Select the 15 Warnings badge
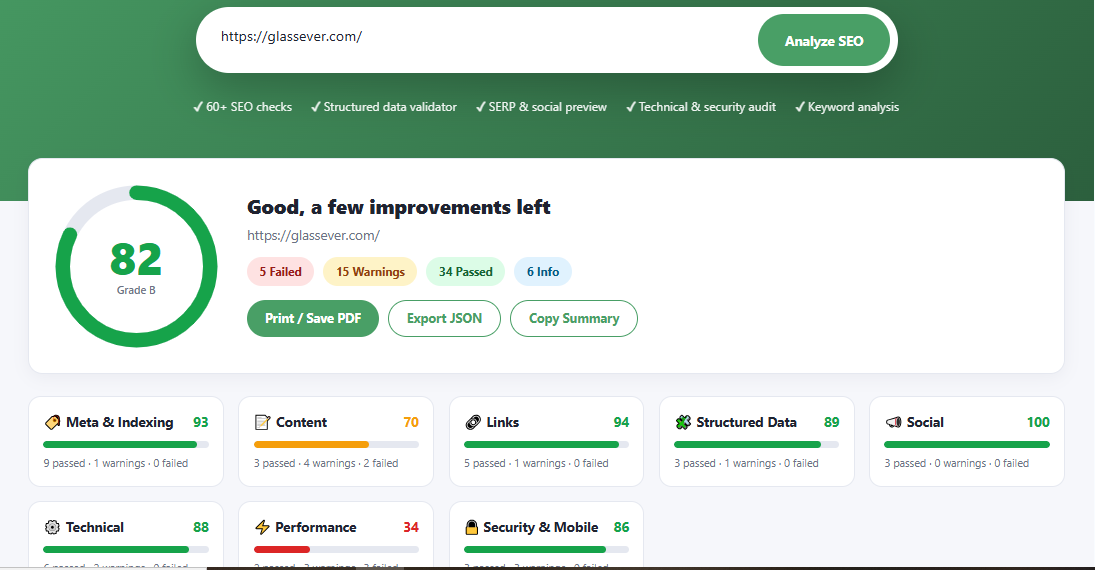Screen dimensions: 1095x570 pos(370,272)
